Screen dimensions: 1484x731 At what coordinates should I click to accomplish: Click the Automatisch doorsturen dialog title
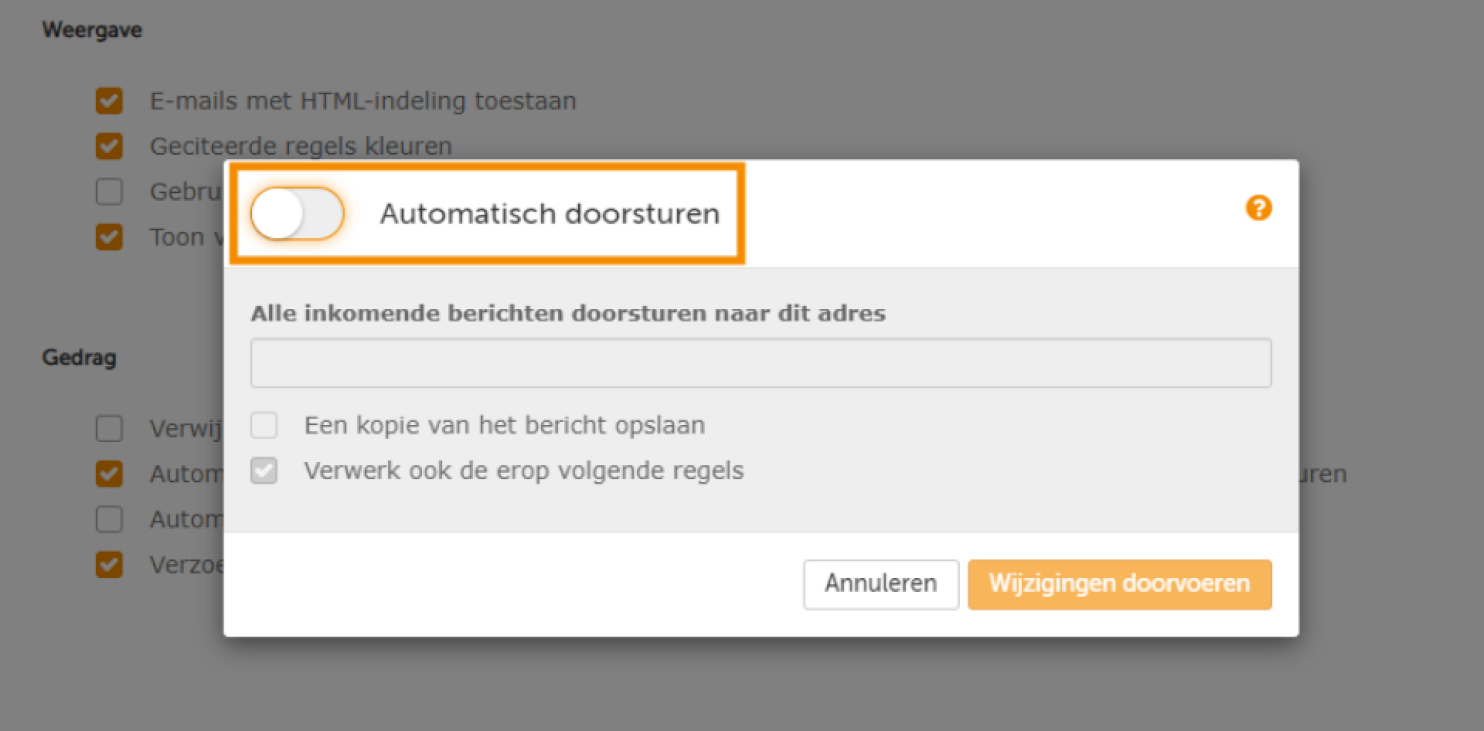tap(548, 213)
